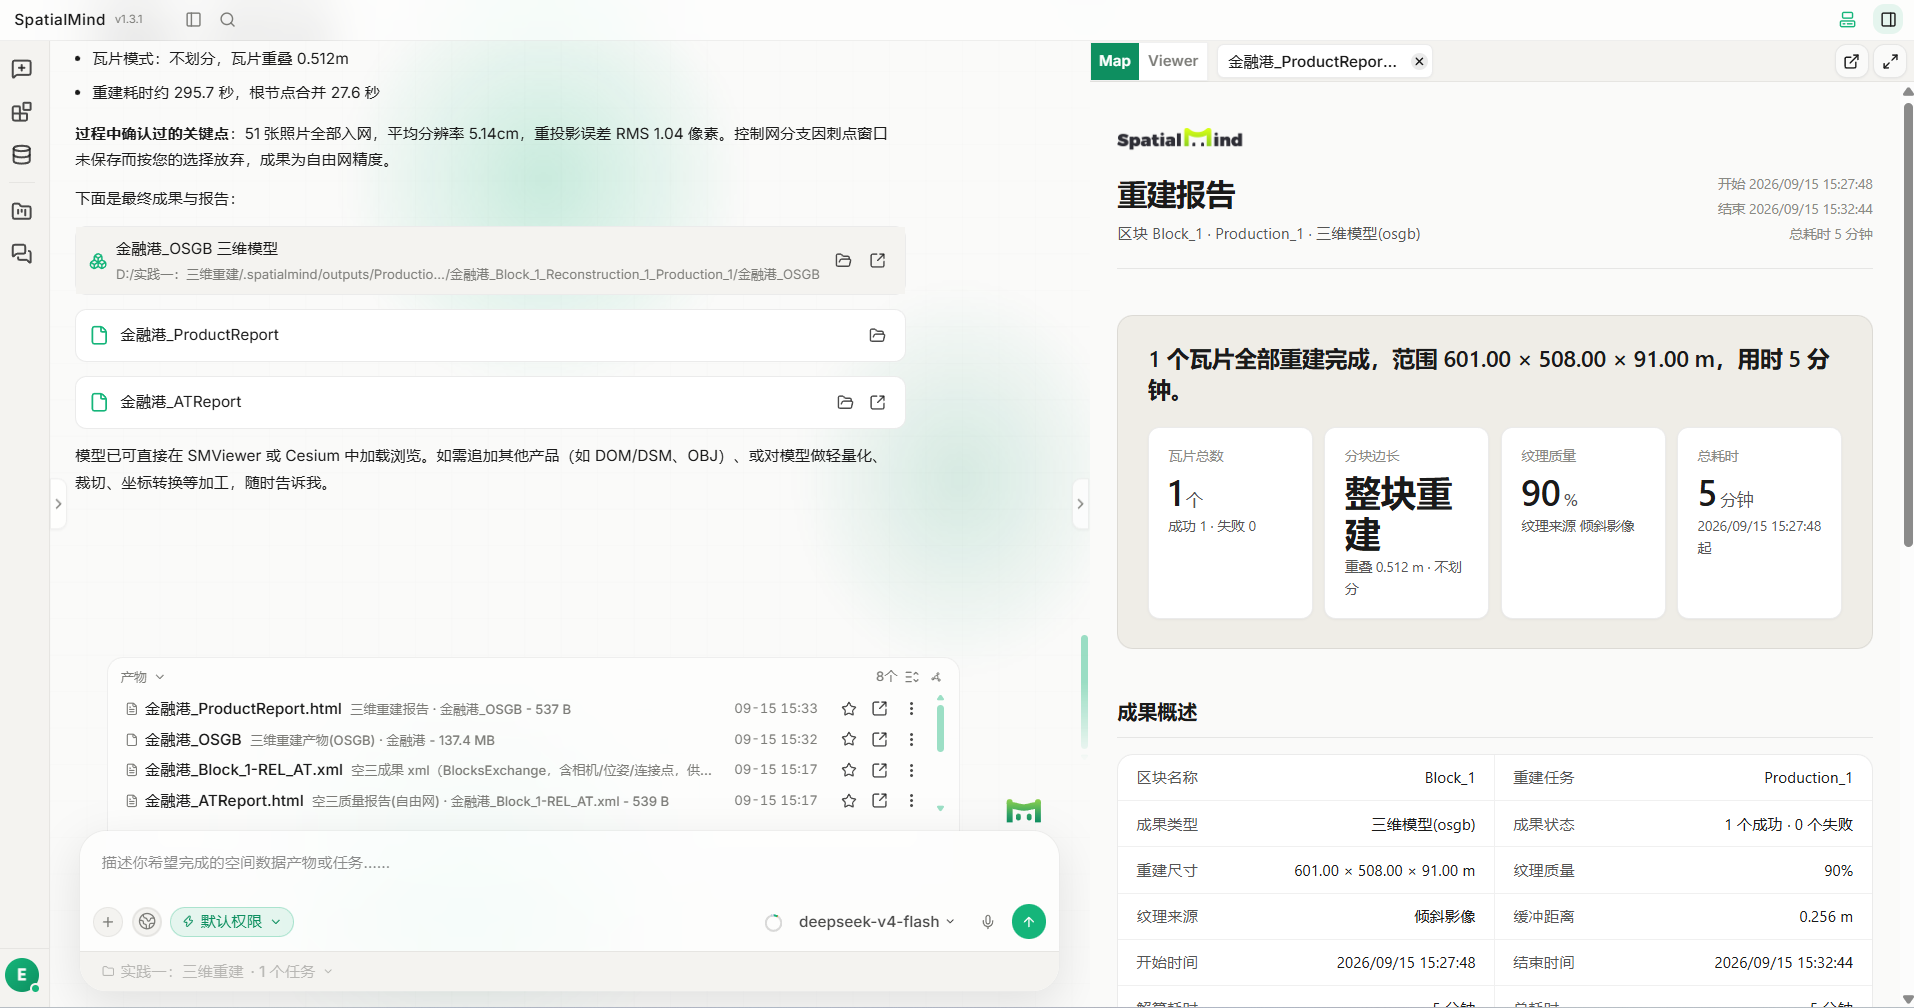Open folder for 金融港_OSGB 三维模型
This screenshot has width=1914, height=1008.
[x=843, y=260]
